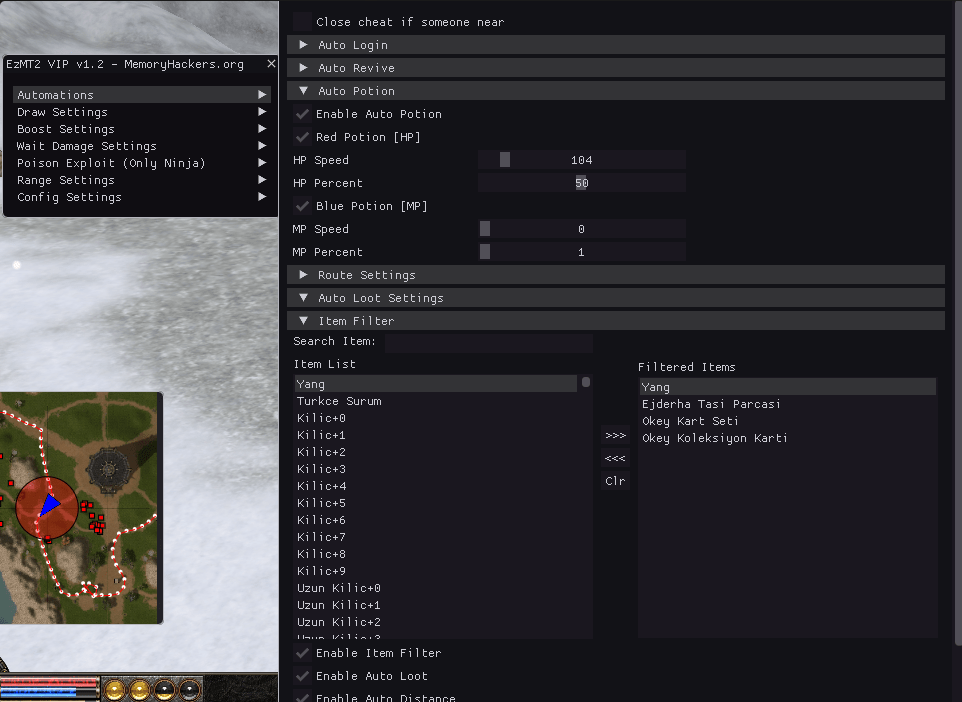Viewport: 962px width, 702px height.
Task: Select Uzun Kilic+1 in Item List
Action: (x=436, y=605)
